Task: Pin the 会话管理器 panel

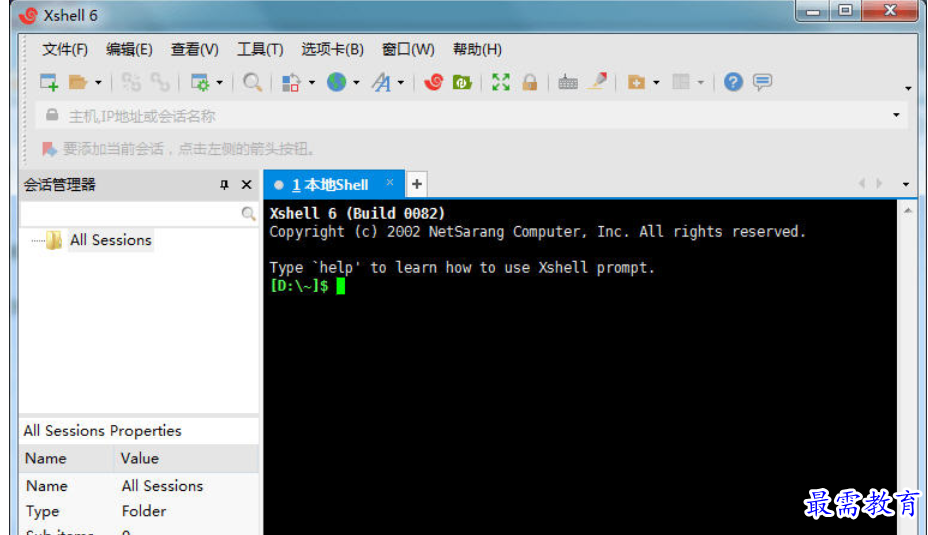Action: (224, 185)
